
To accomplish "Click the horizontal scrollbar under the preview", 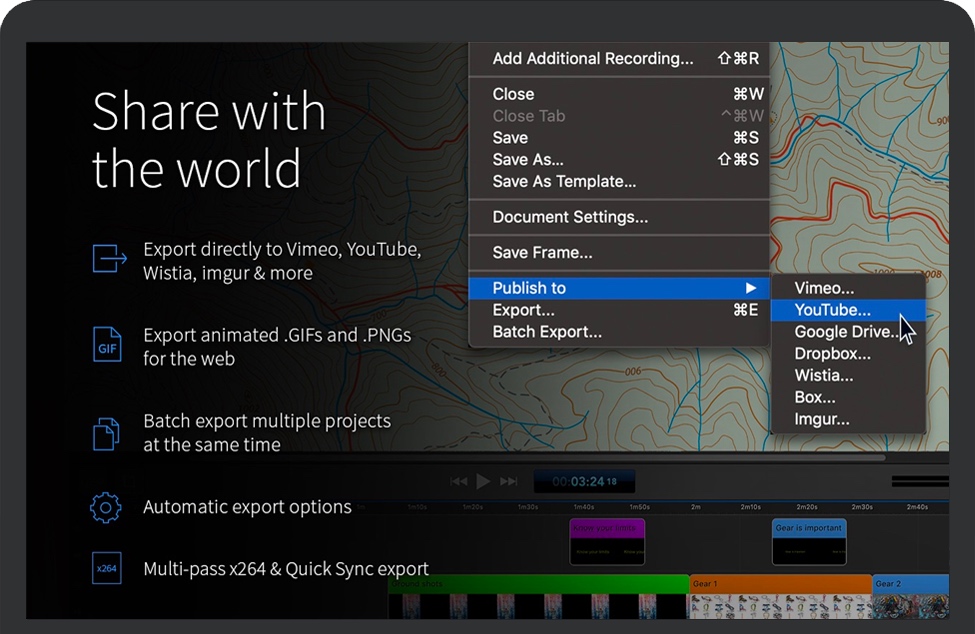I will [640, 458].
